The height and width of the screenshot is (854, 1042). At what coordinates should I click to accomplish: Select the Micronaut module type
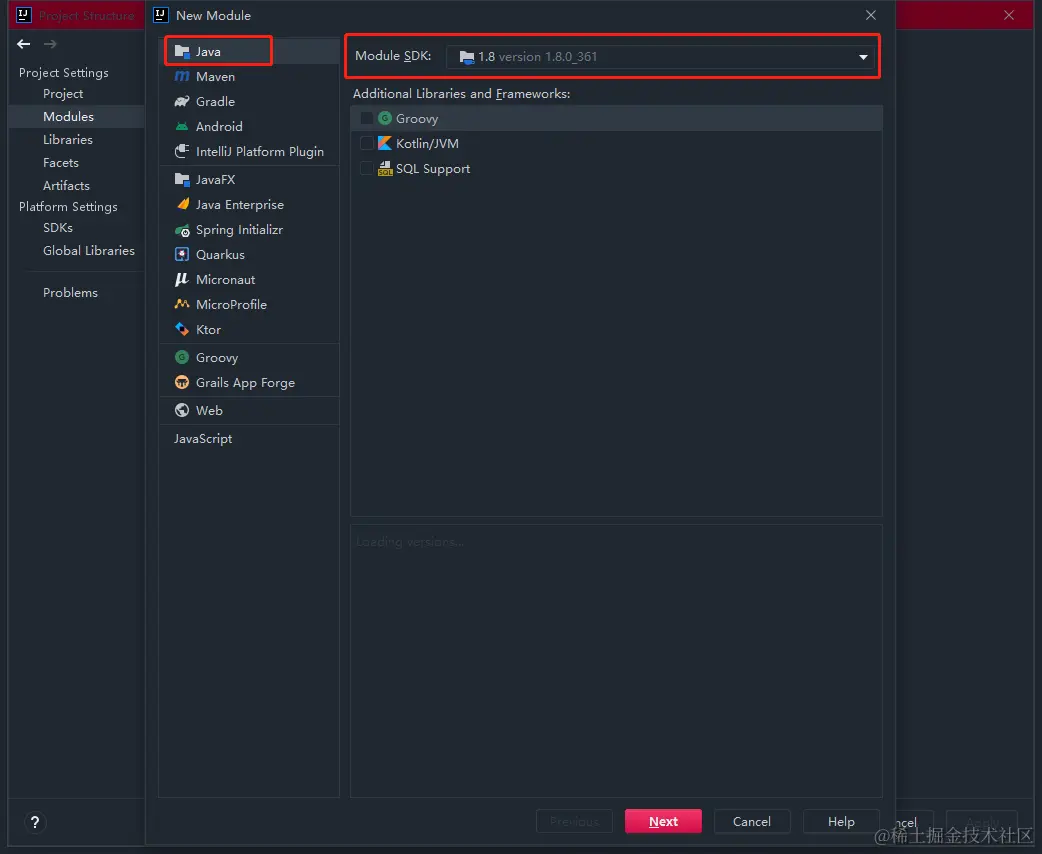tap(249, 279)
